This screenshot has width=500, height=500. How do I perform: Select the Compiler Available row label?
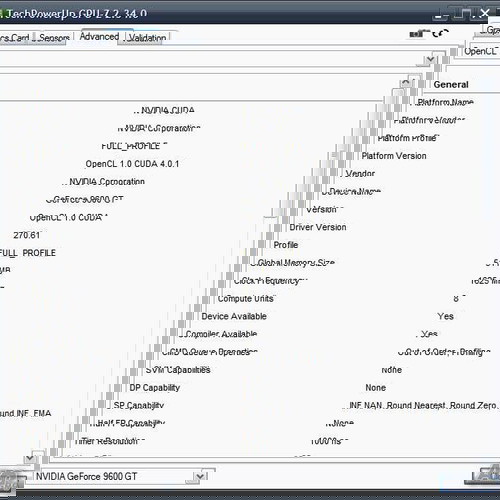pos(220,334)
